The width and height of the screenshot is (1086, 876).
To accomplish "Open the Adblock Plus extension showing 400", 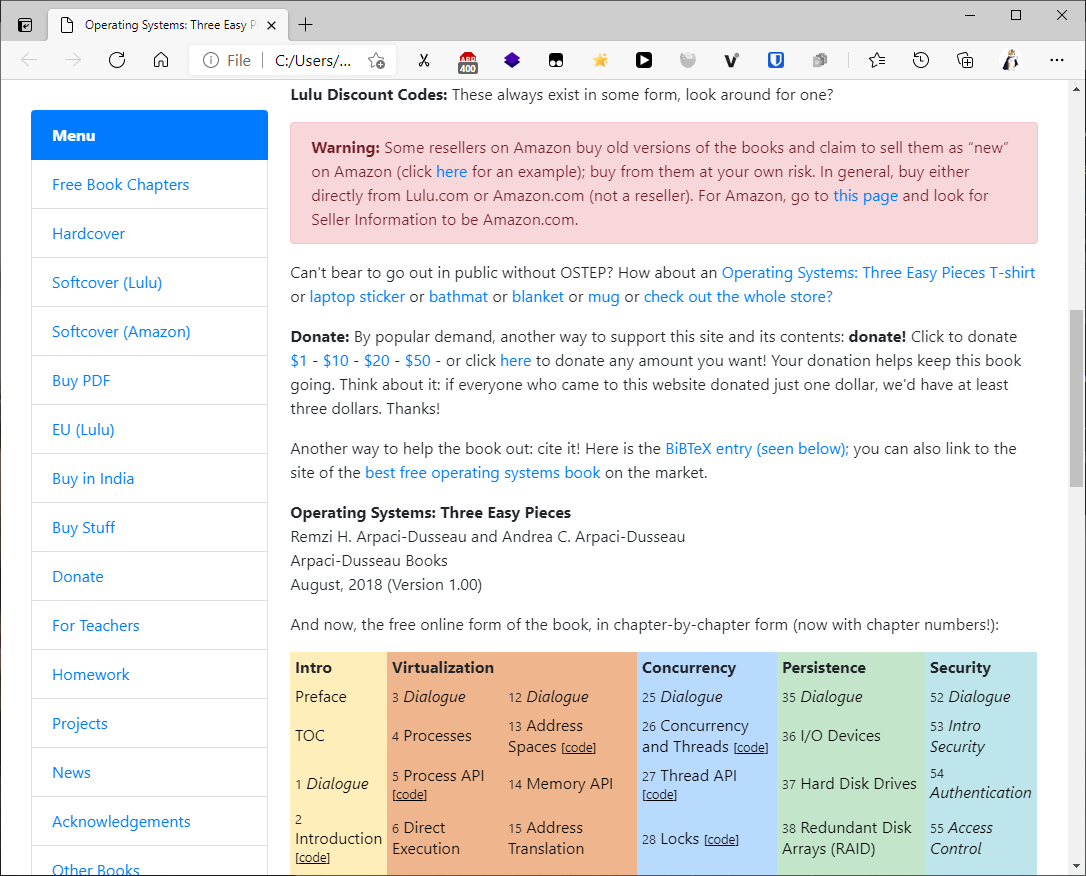I will click(x=468, y=62).
